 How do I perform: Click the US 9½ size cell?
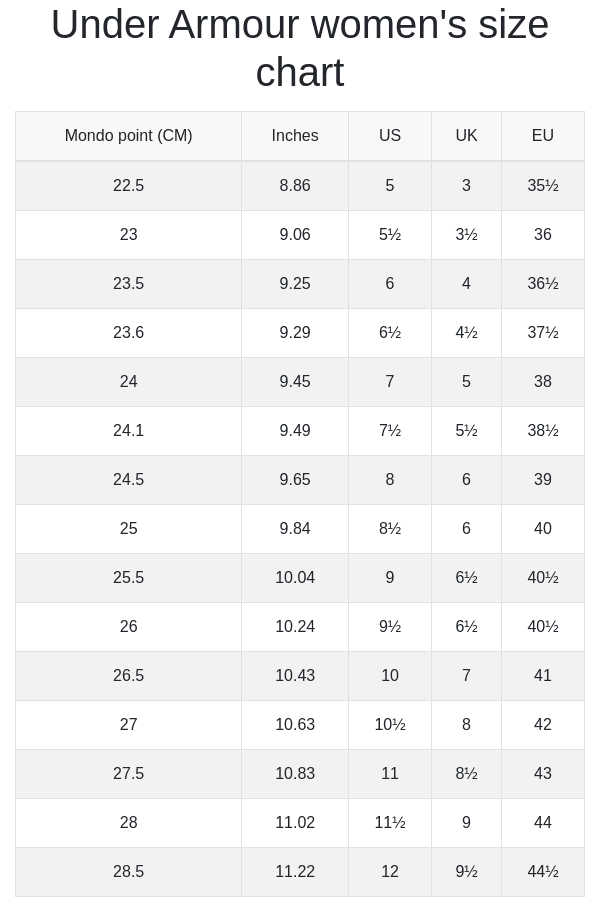[390, 627]
